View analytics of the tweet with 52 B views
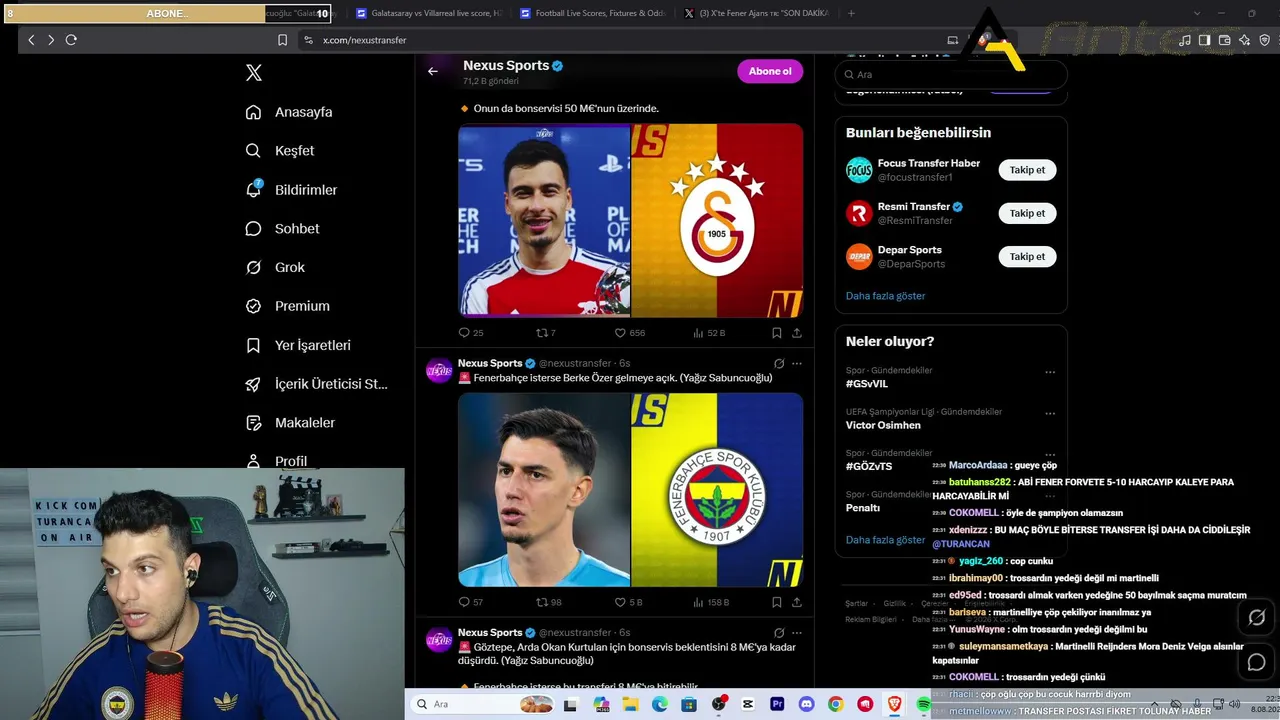Image resolution: width=1280 pixels, height=720 pixels. pos(709,333)
